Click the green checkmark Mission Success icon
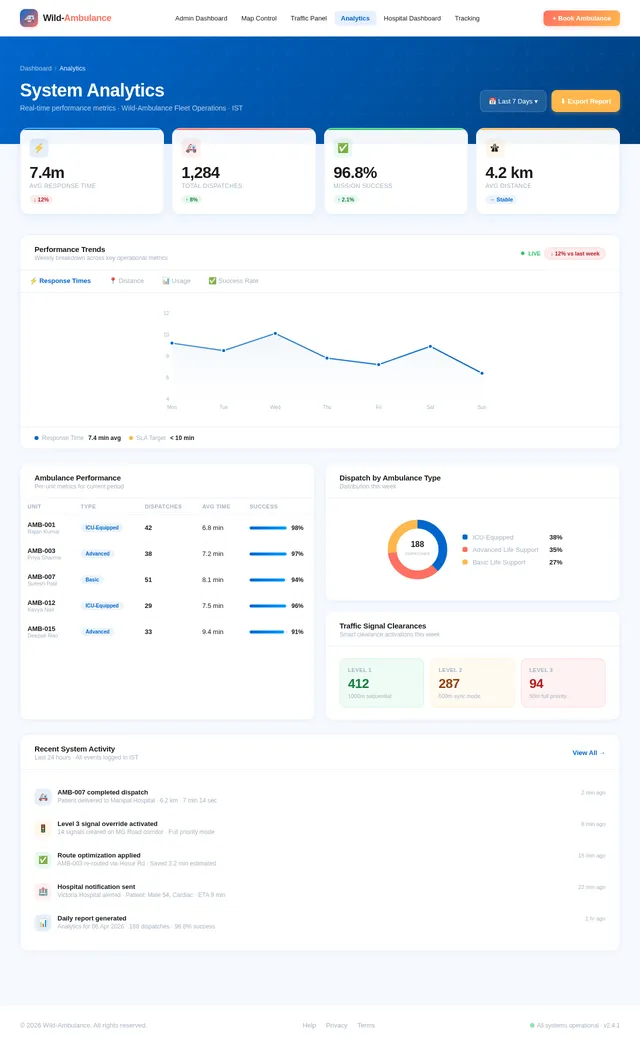Viewport: 640px width, 1045px height. (343, 148)
